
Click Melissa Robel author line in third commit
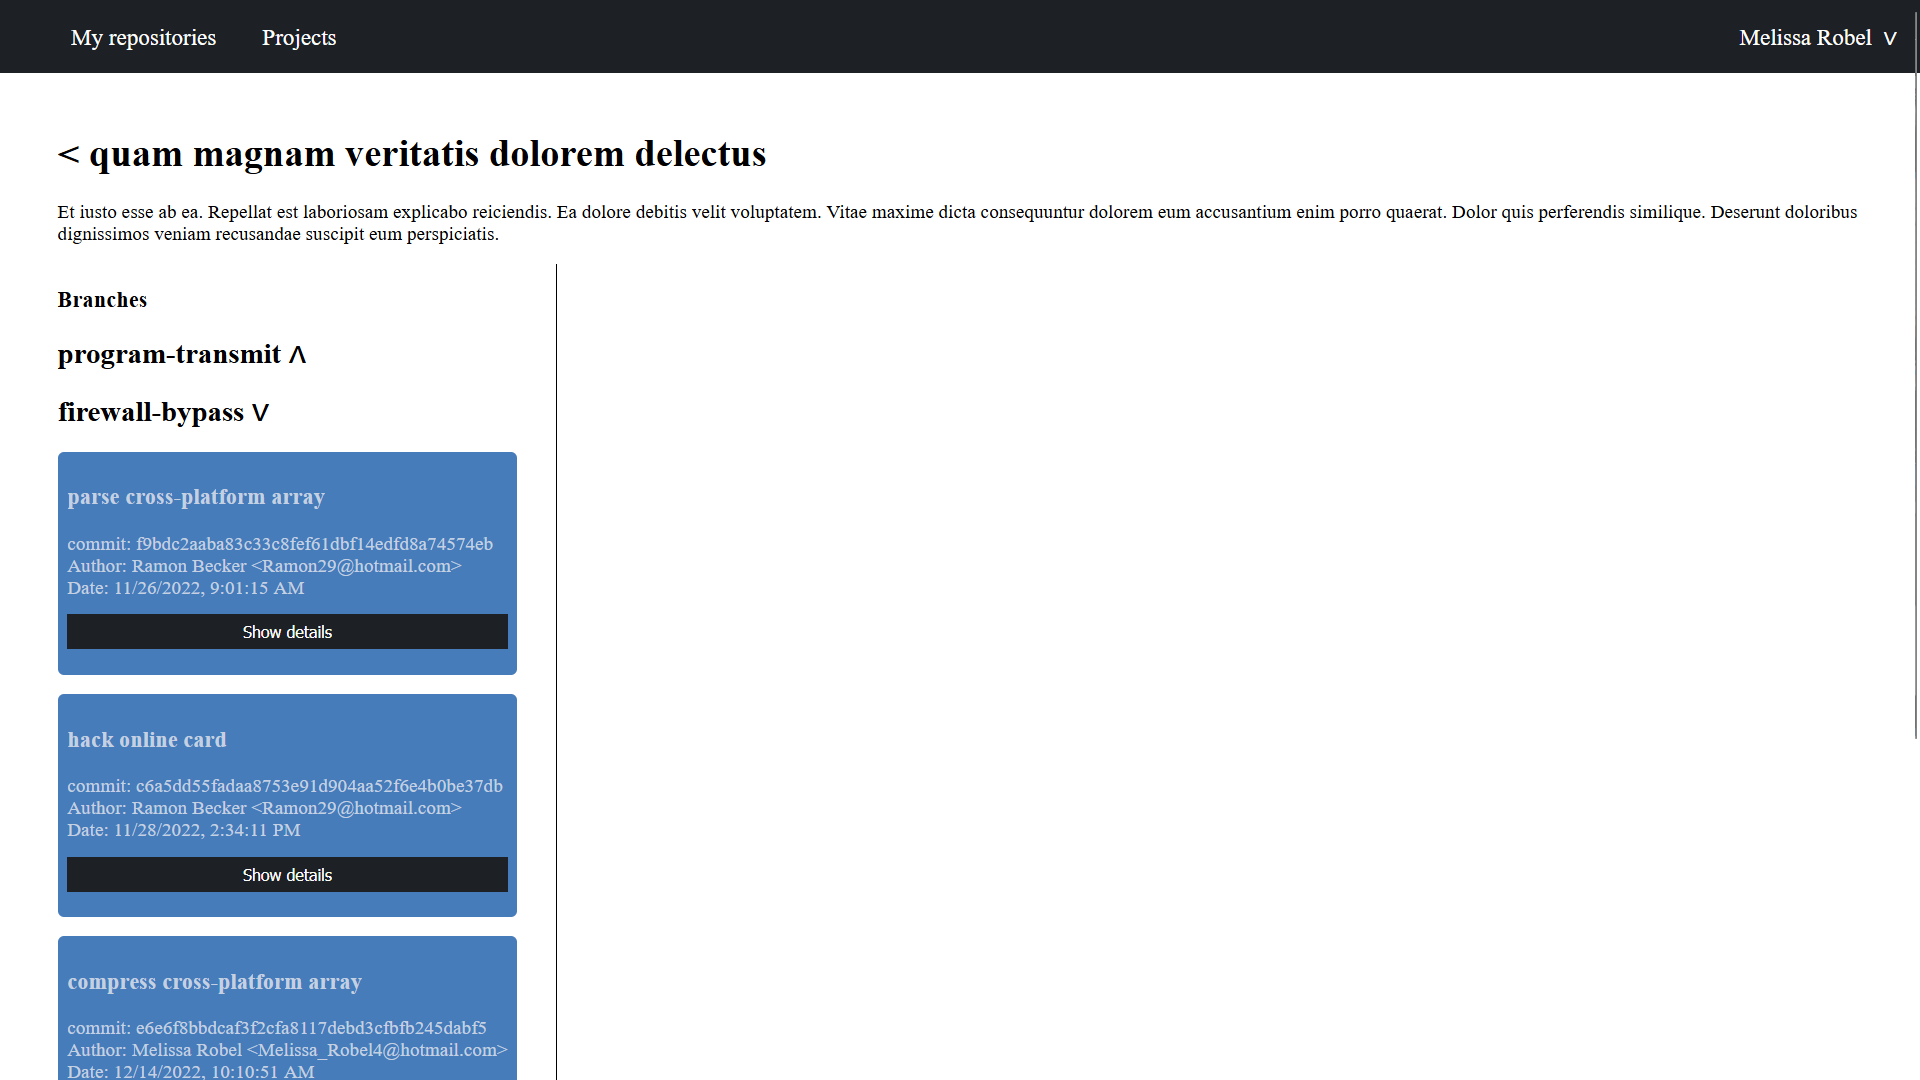tap(287, 1050)
